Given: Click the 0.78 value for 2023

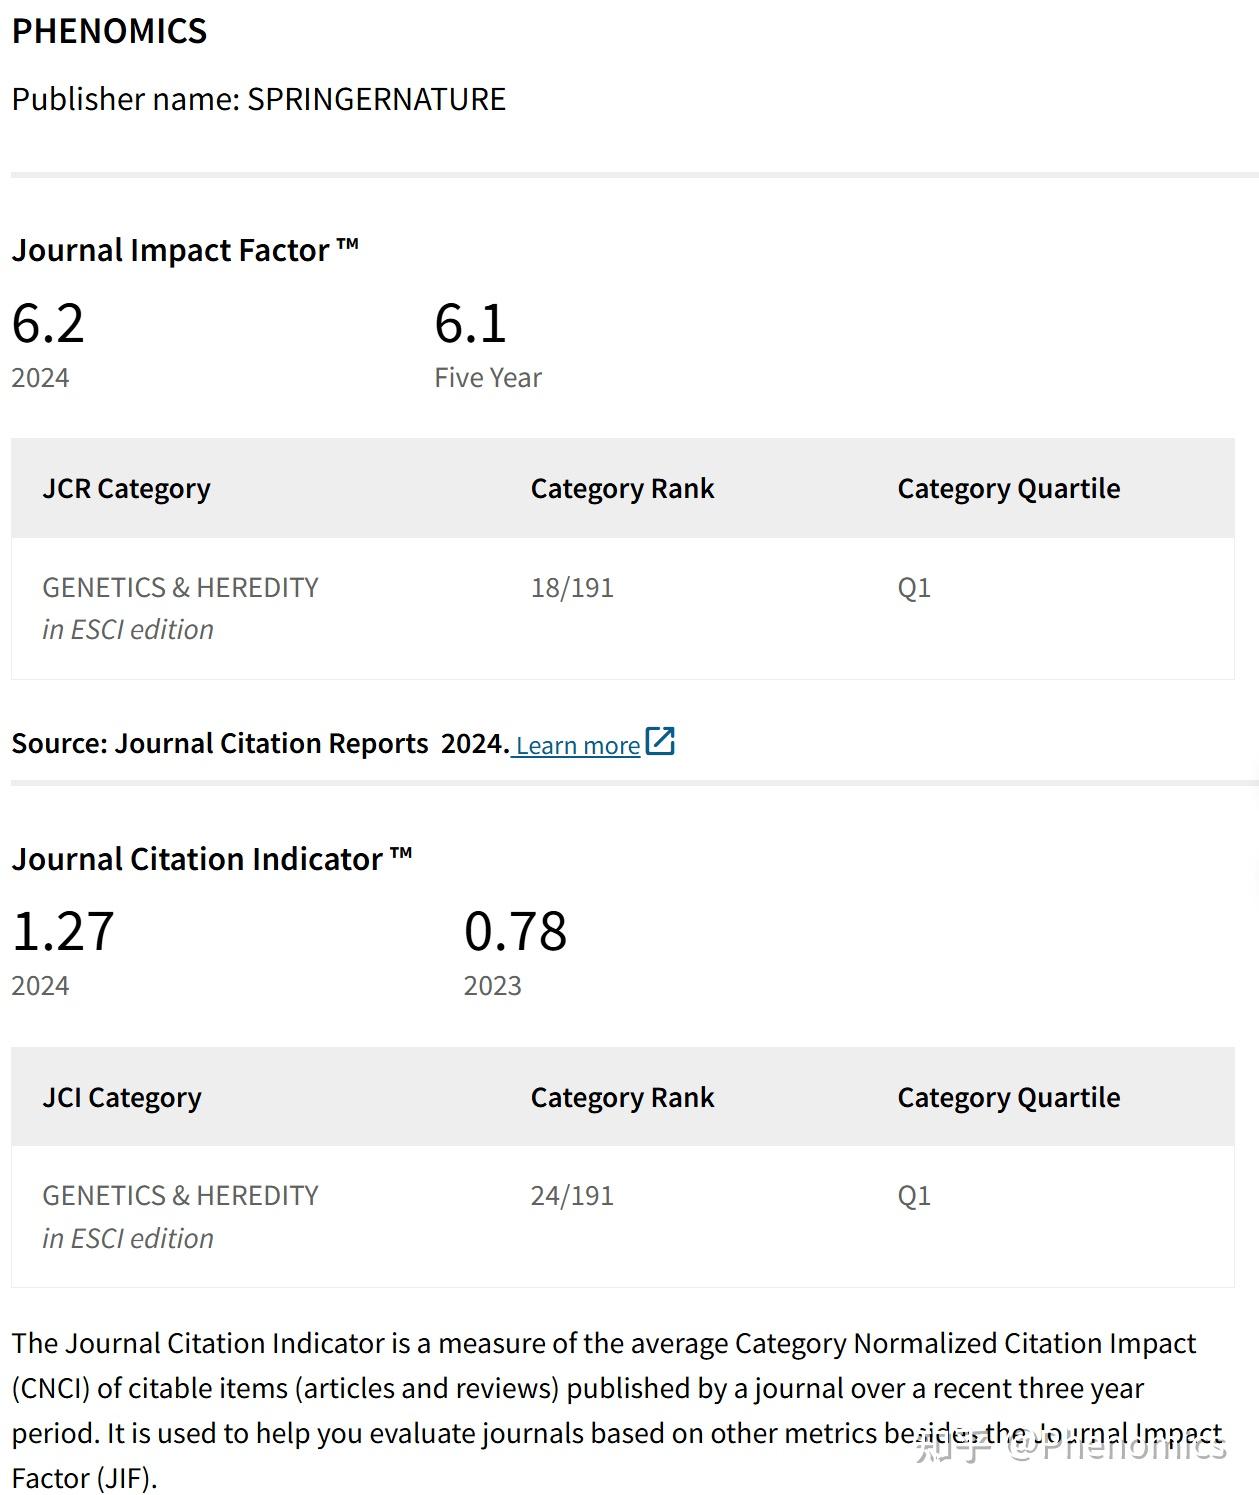Looking at the screenshot, I should (515, 931).
